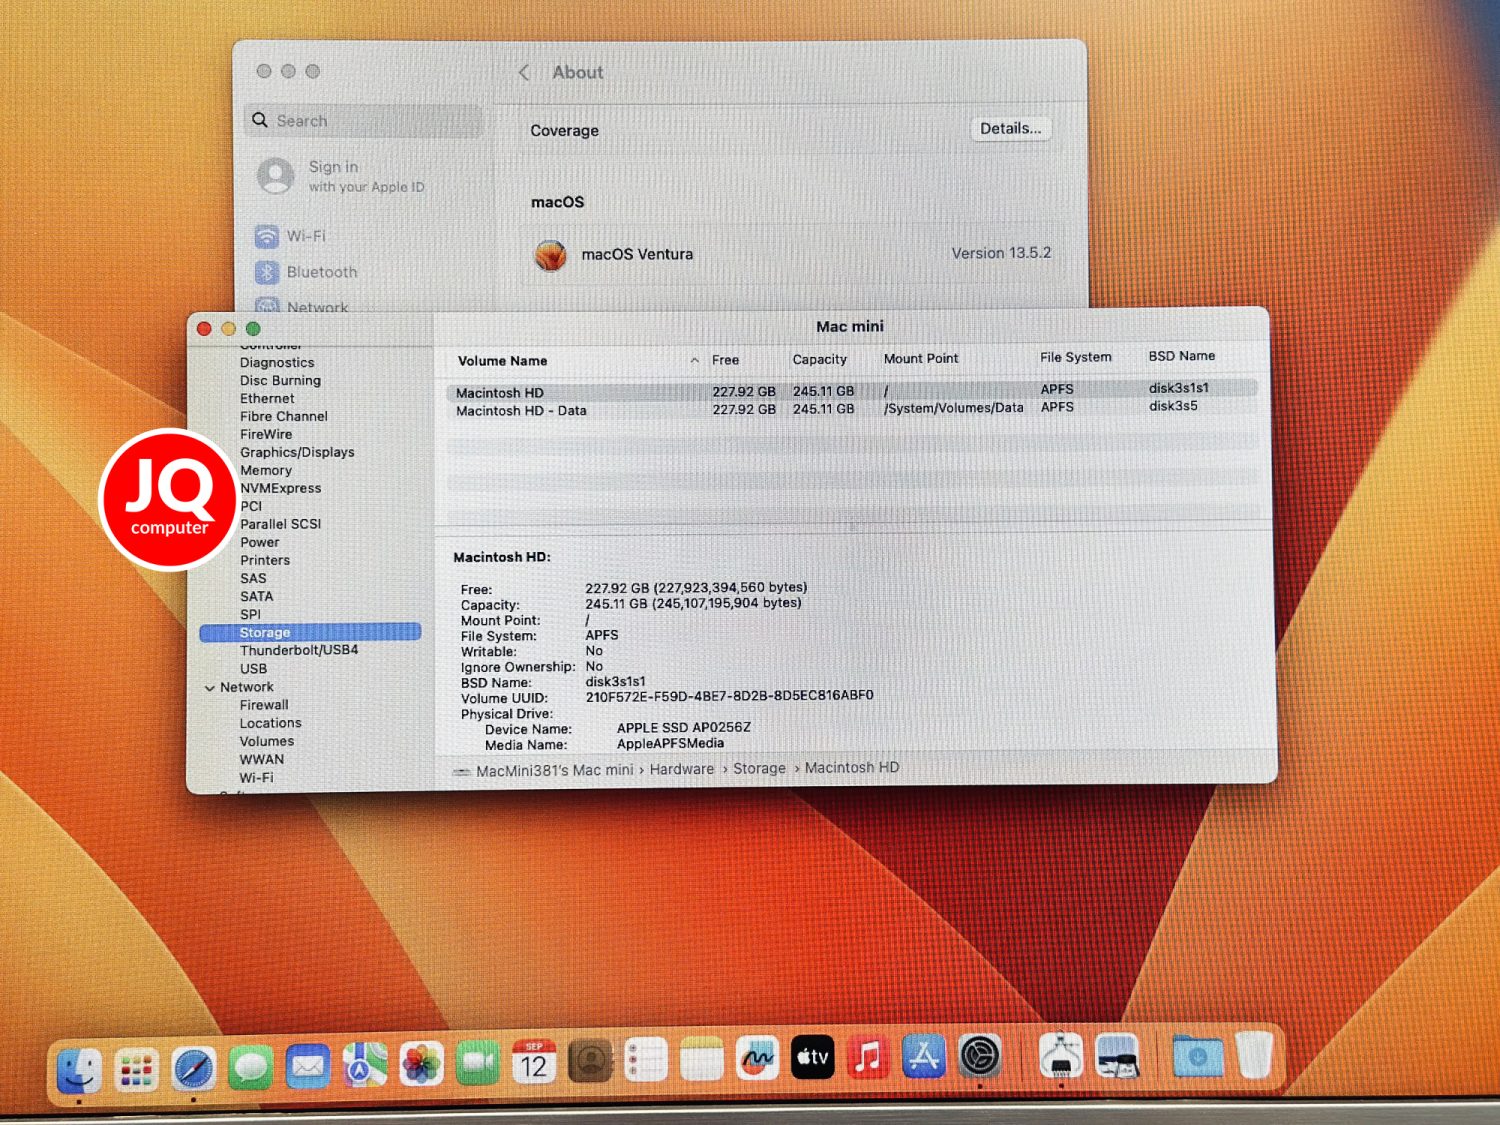
Task: Click the Wi-Fi icon in Settings sidebar
Action: tap(267, 237)
